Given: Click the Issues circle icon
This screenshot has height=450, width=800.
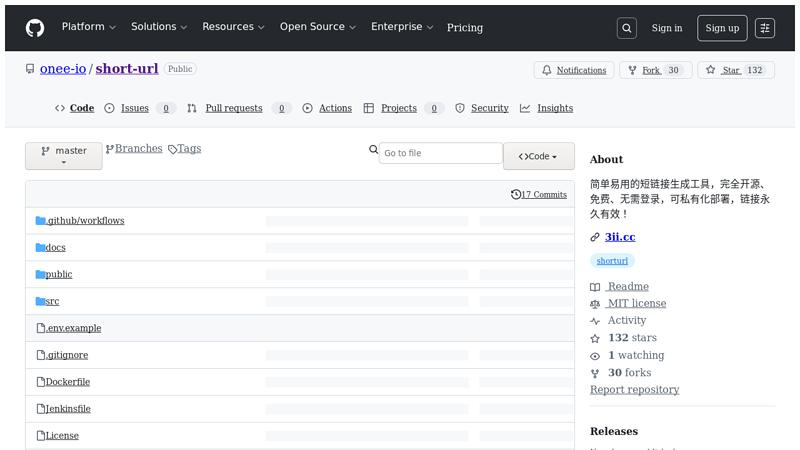Looking at the screenshot, I should 109,108.
